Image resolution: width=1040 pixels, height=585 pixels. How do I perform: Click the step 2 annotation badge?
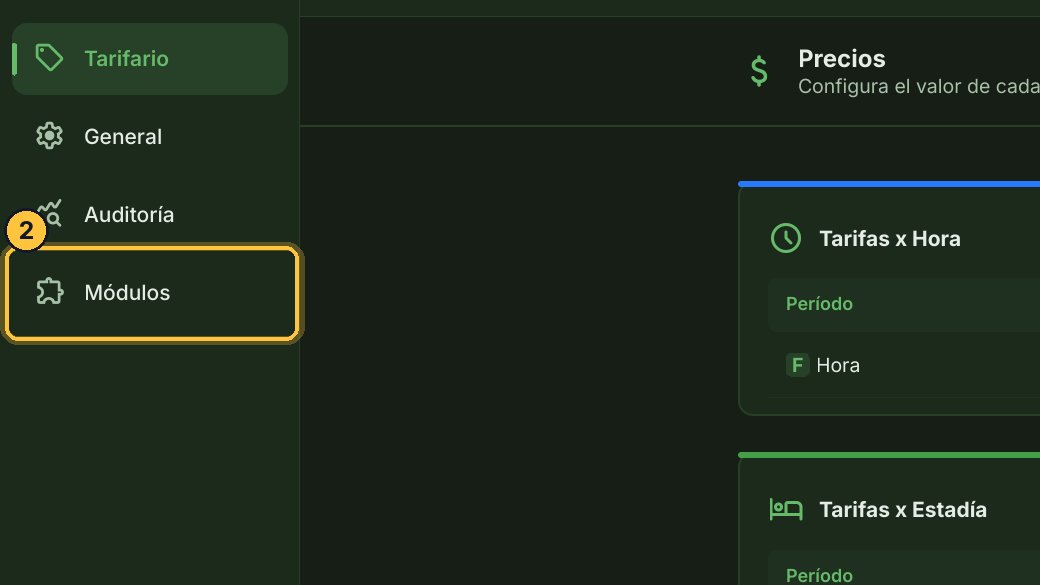(26, 230)
